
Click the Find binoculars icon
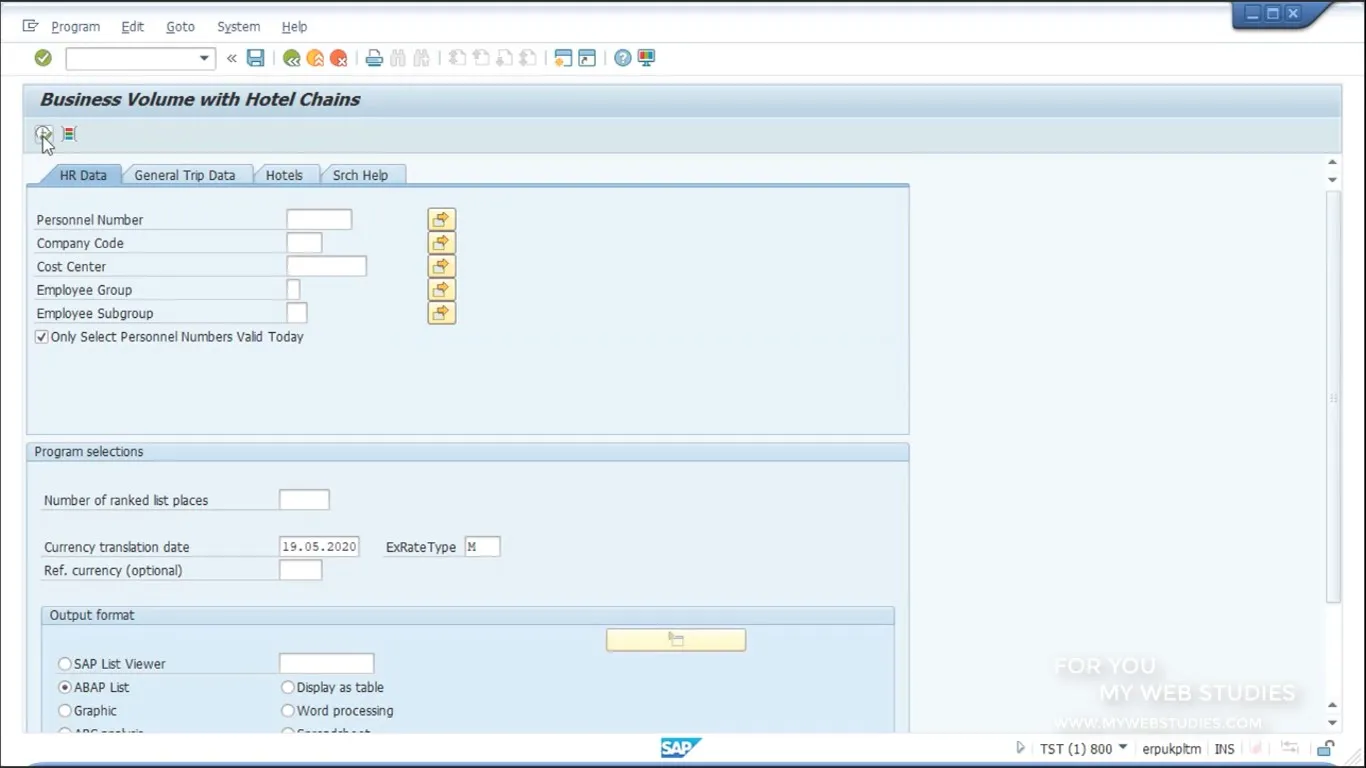(x=398, y=58)
